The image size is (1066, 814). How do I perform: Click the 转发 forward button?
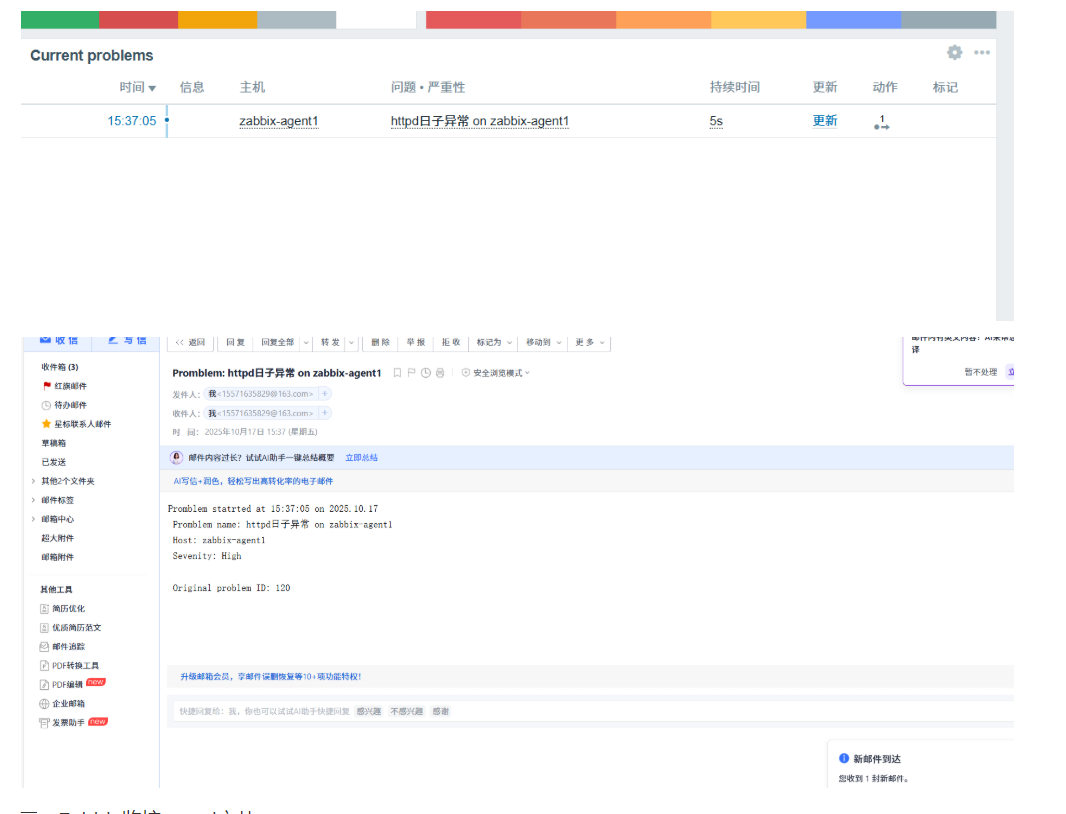coord(330,343)
